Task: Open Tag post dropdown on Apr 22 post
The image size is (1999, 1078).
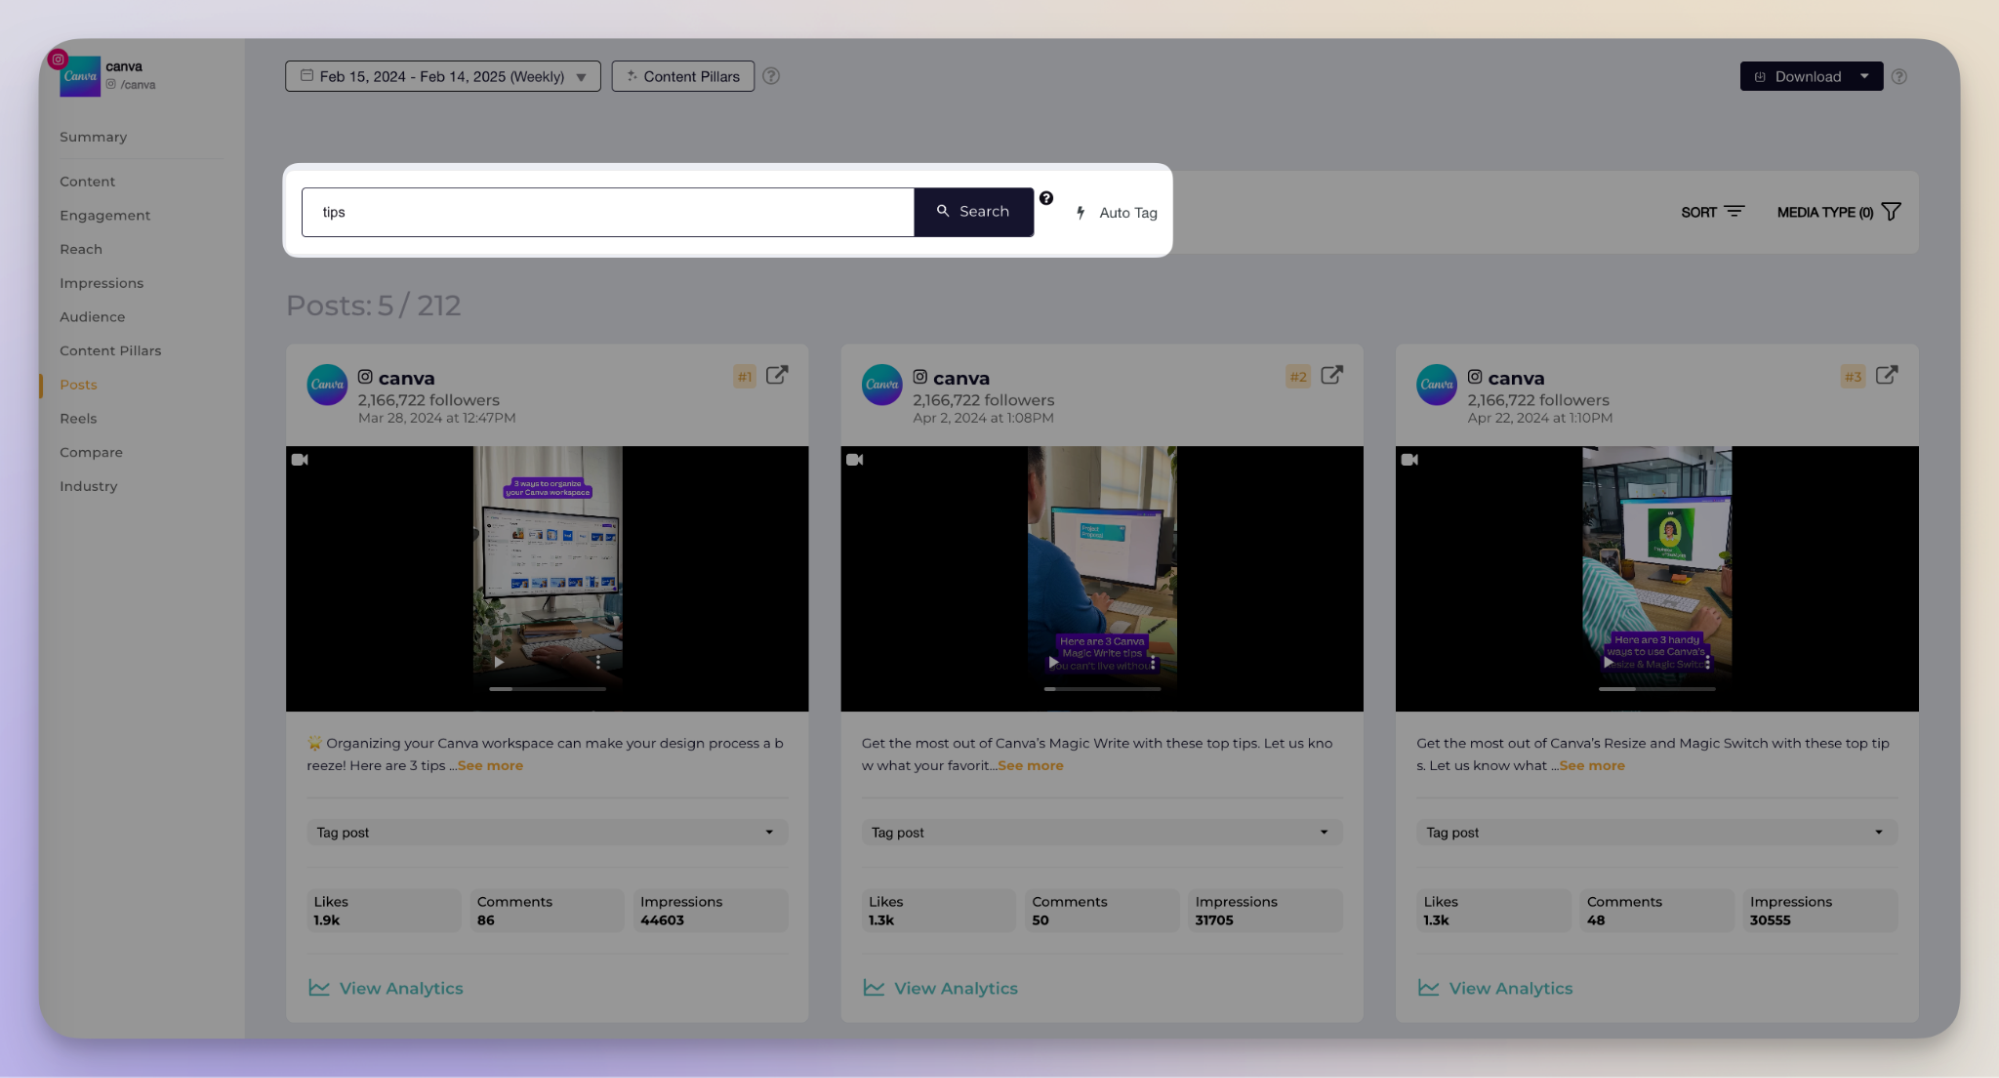Action: (1657, 832)
